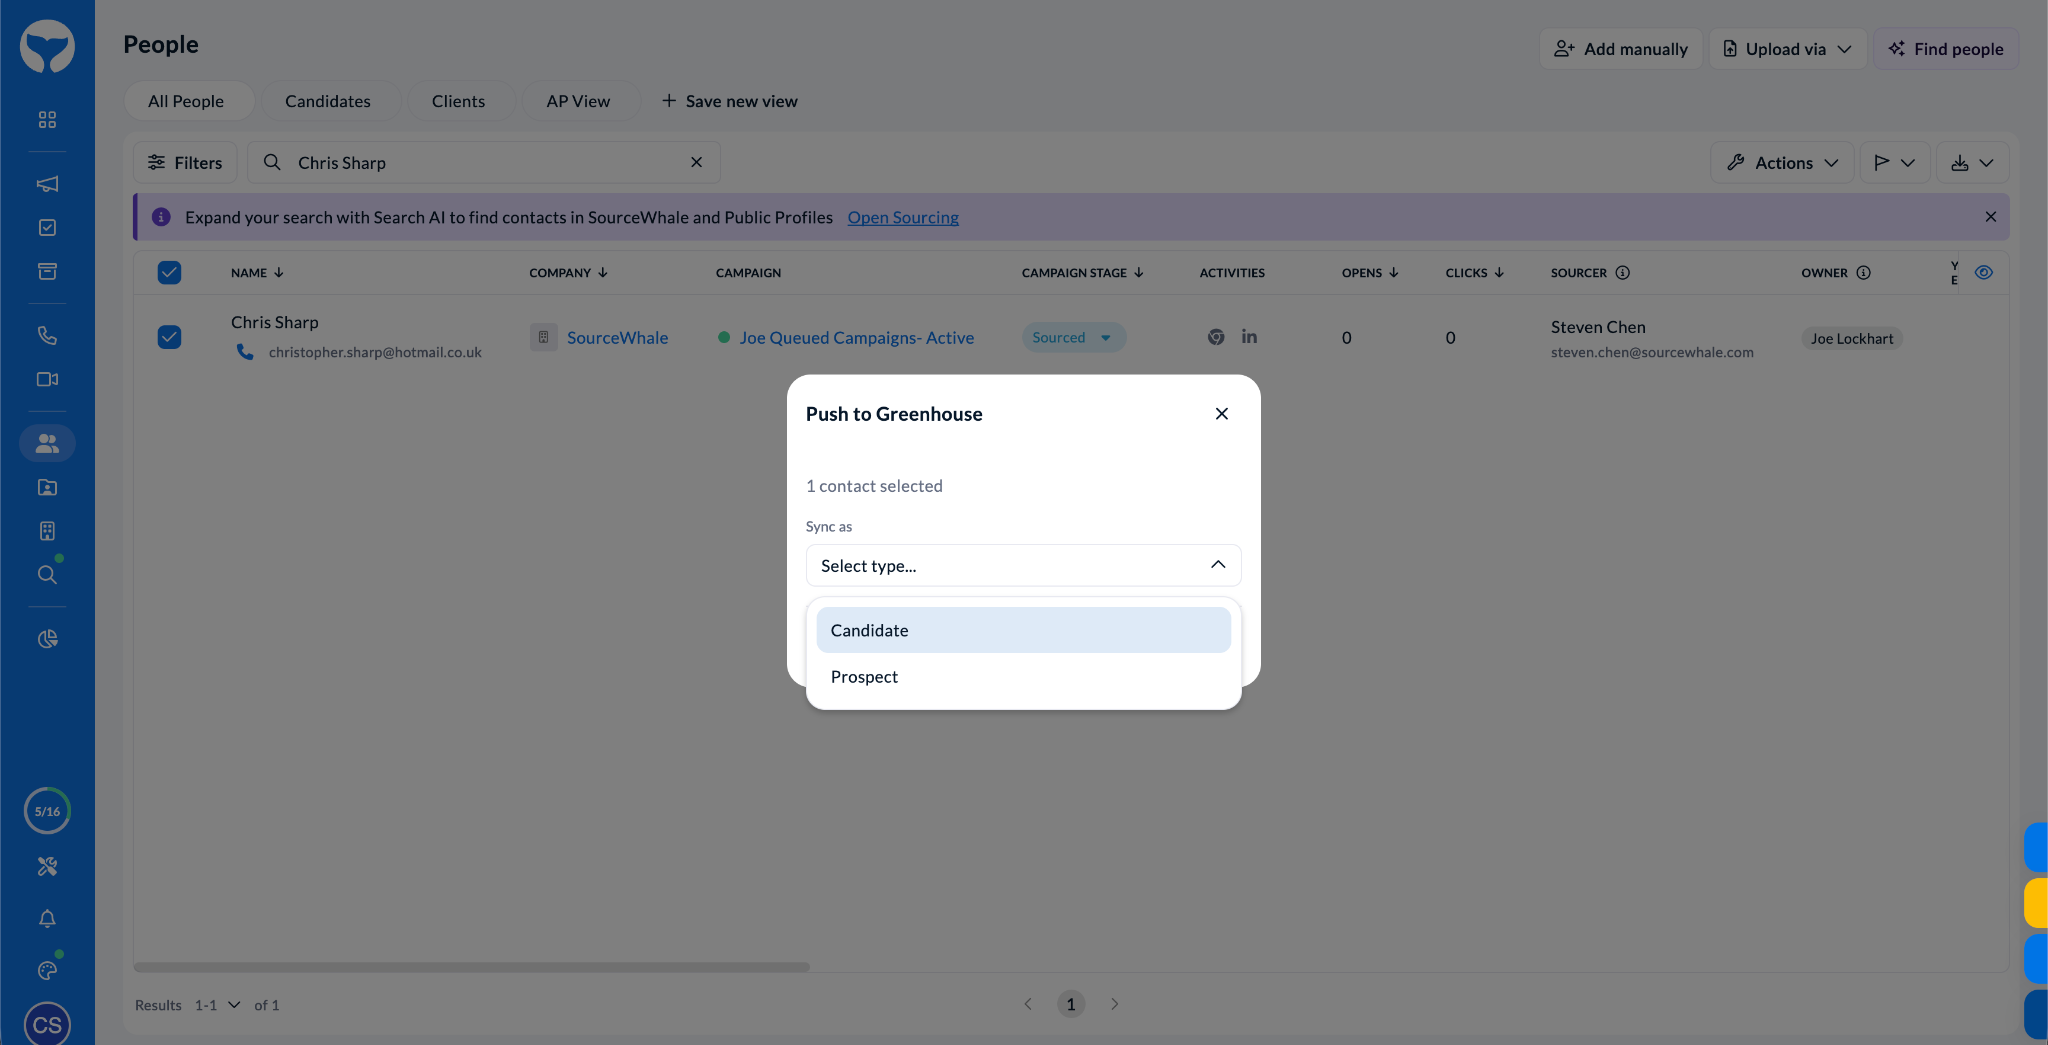2048x1045 pixels.
Task: Open the tools wrench icon in sidebar
Action: (x=47, y=867)
